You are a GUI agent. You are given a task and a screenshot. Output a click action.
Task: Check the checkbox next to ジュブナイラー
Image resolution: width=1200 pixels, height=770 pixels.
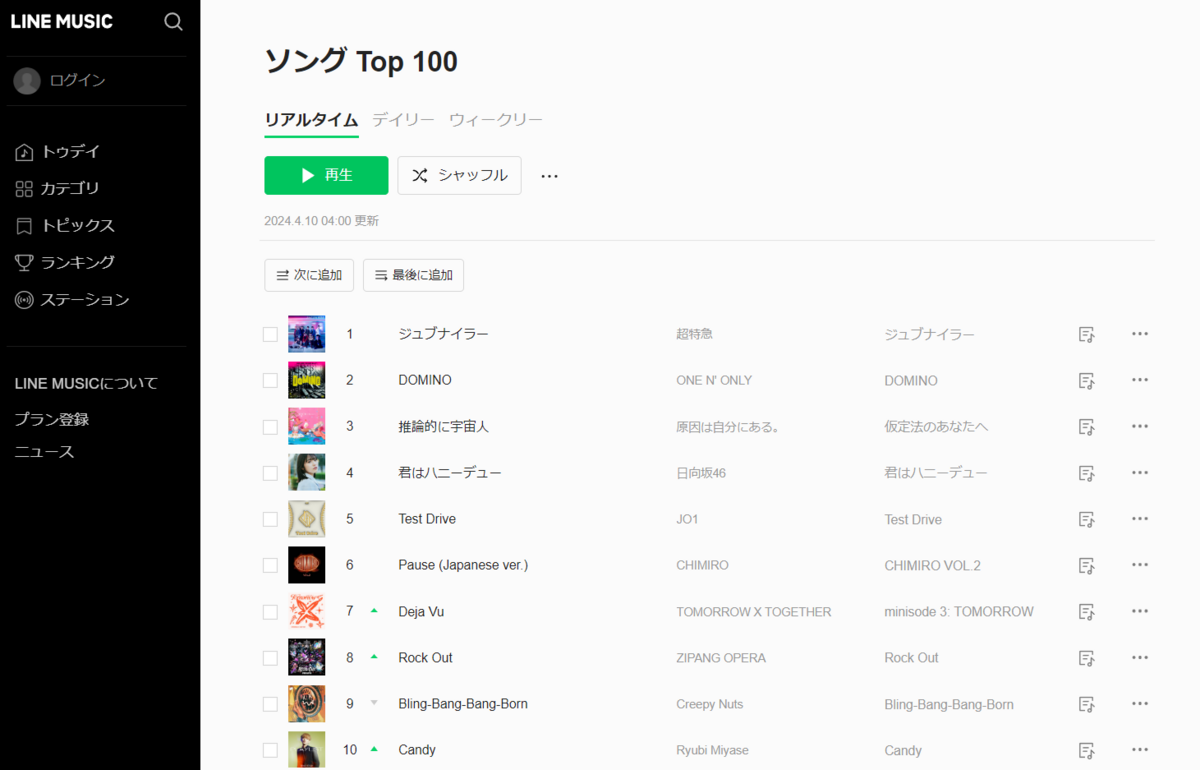tap(269, 334)
